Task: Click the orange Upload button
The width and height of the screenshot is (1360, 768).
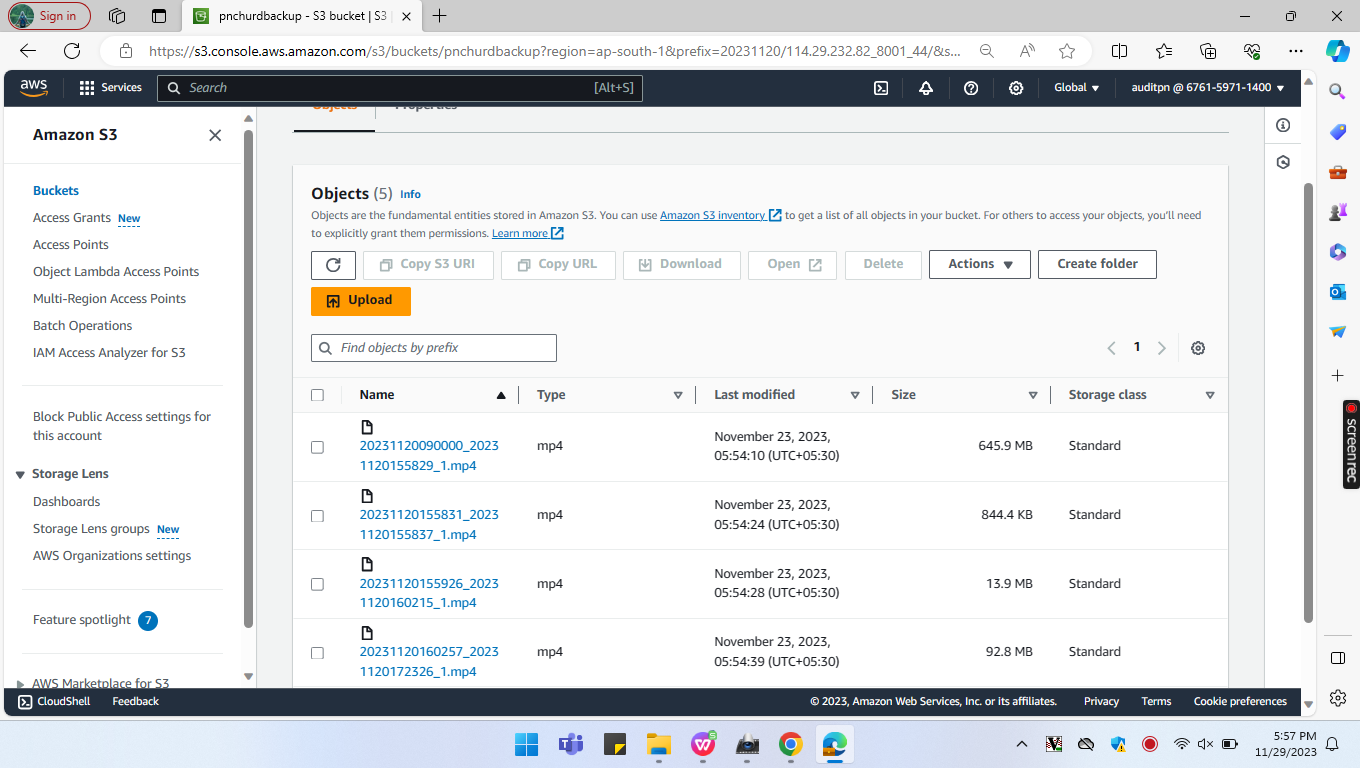Action: coord(361,301)
